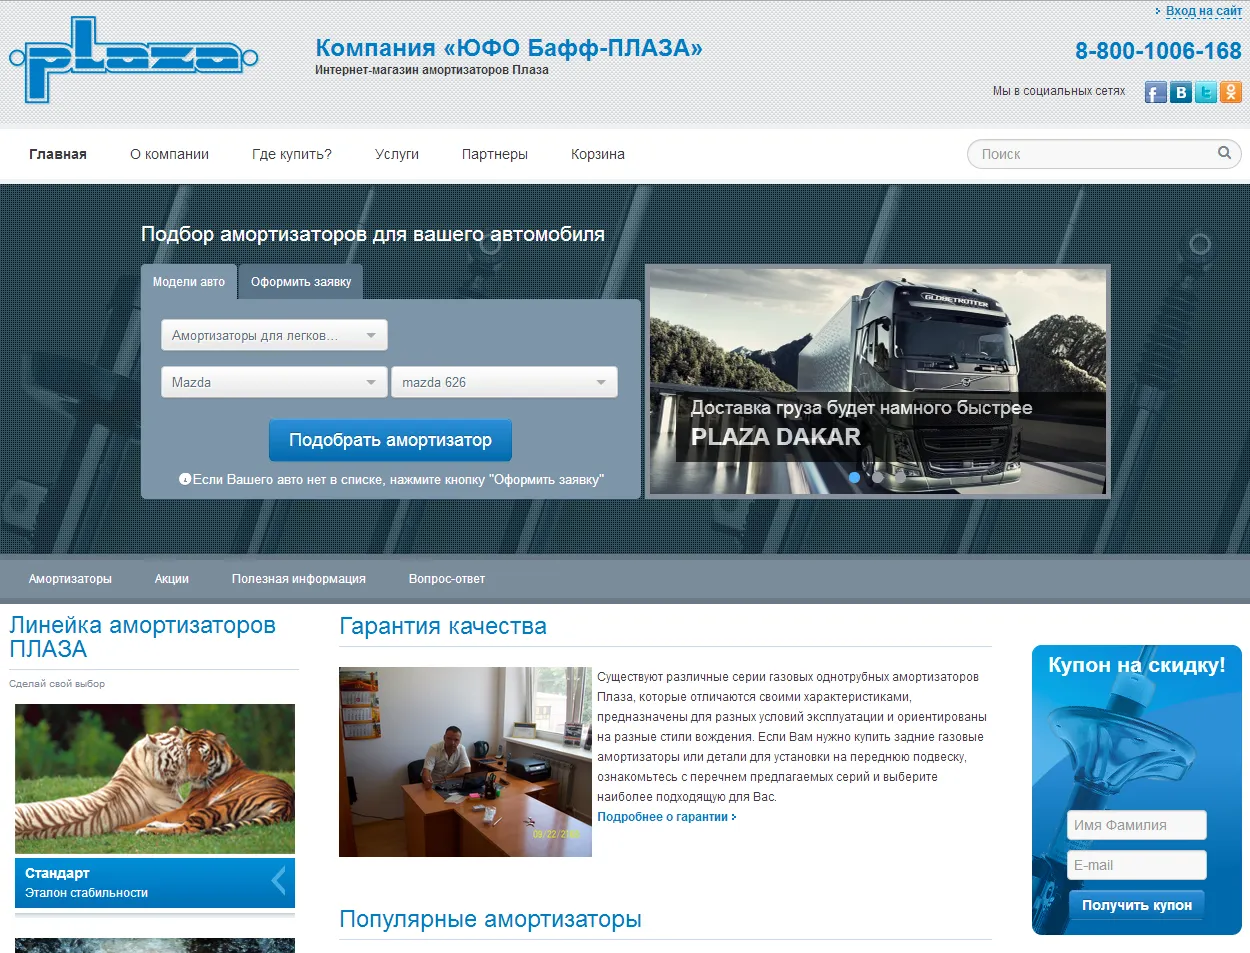Focus the Имя Фамилия coupon field
Viewport: 1250px width, 953px height.
[x=1138, y=825]
